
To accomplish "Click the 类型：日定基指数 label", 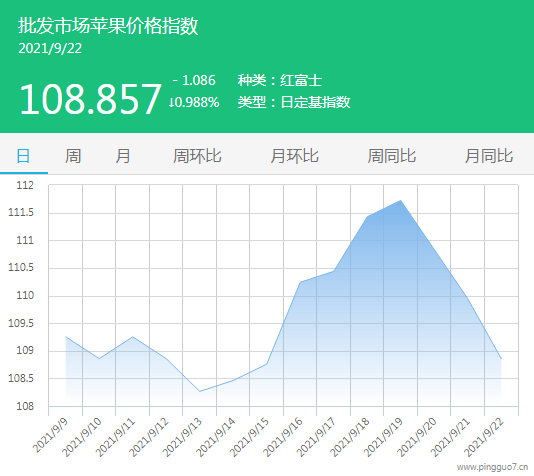I will [x=294, y=102].
